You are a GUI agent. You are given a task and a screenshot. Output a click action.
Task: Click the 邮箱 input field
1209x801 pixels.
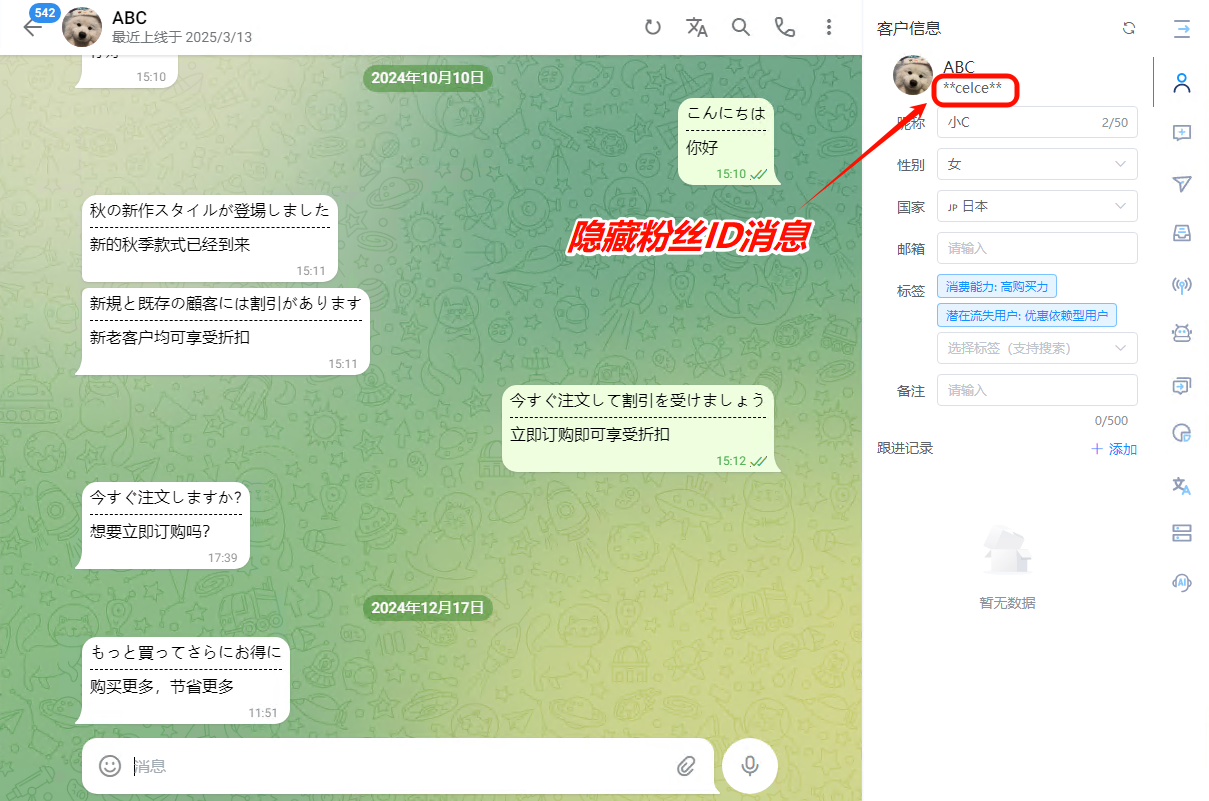pos(1036,248)
